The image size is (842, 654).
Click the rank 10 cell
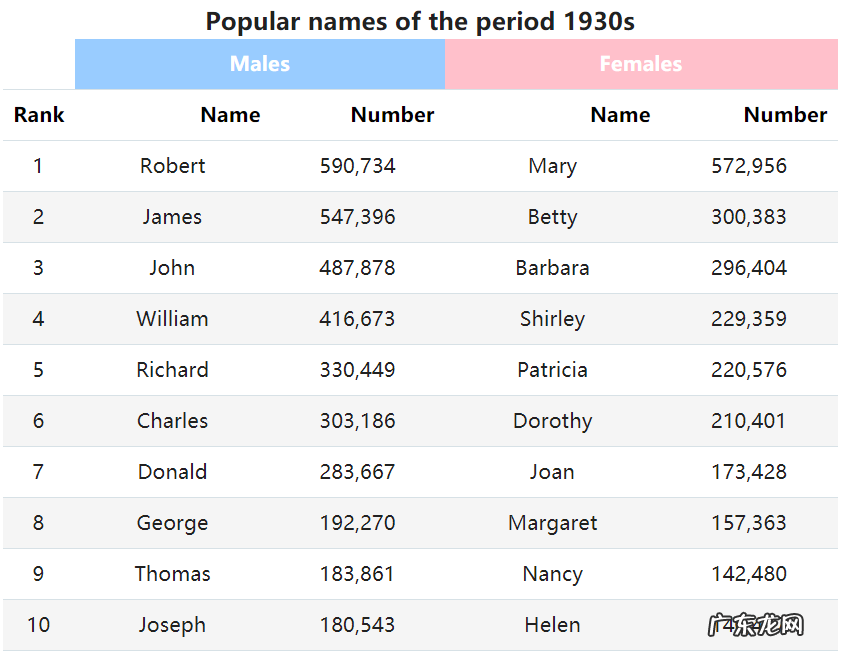38,625
